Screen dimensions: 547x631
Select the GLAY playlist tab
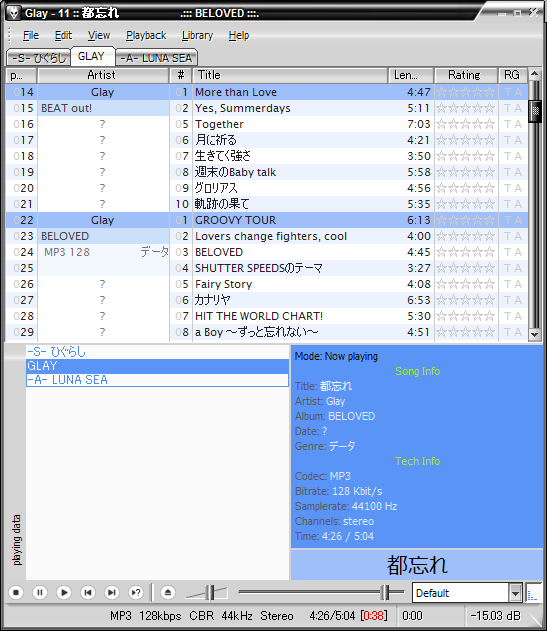[x=93, y=56]
